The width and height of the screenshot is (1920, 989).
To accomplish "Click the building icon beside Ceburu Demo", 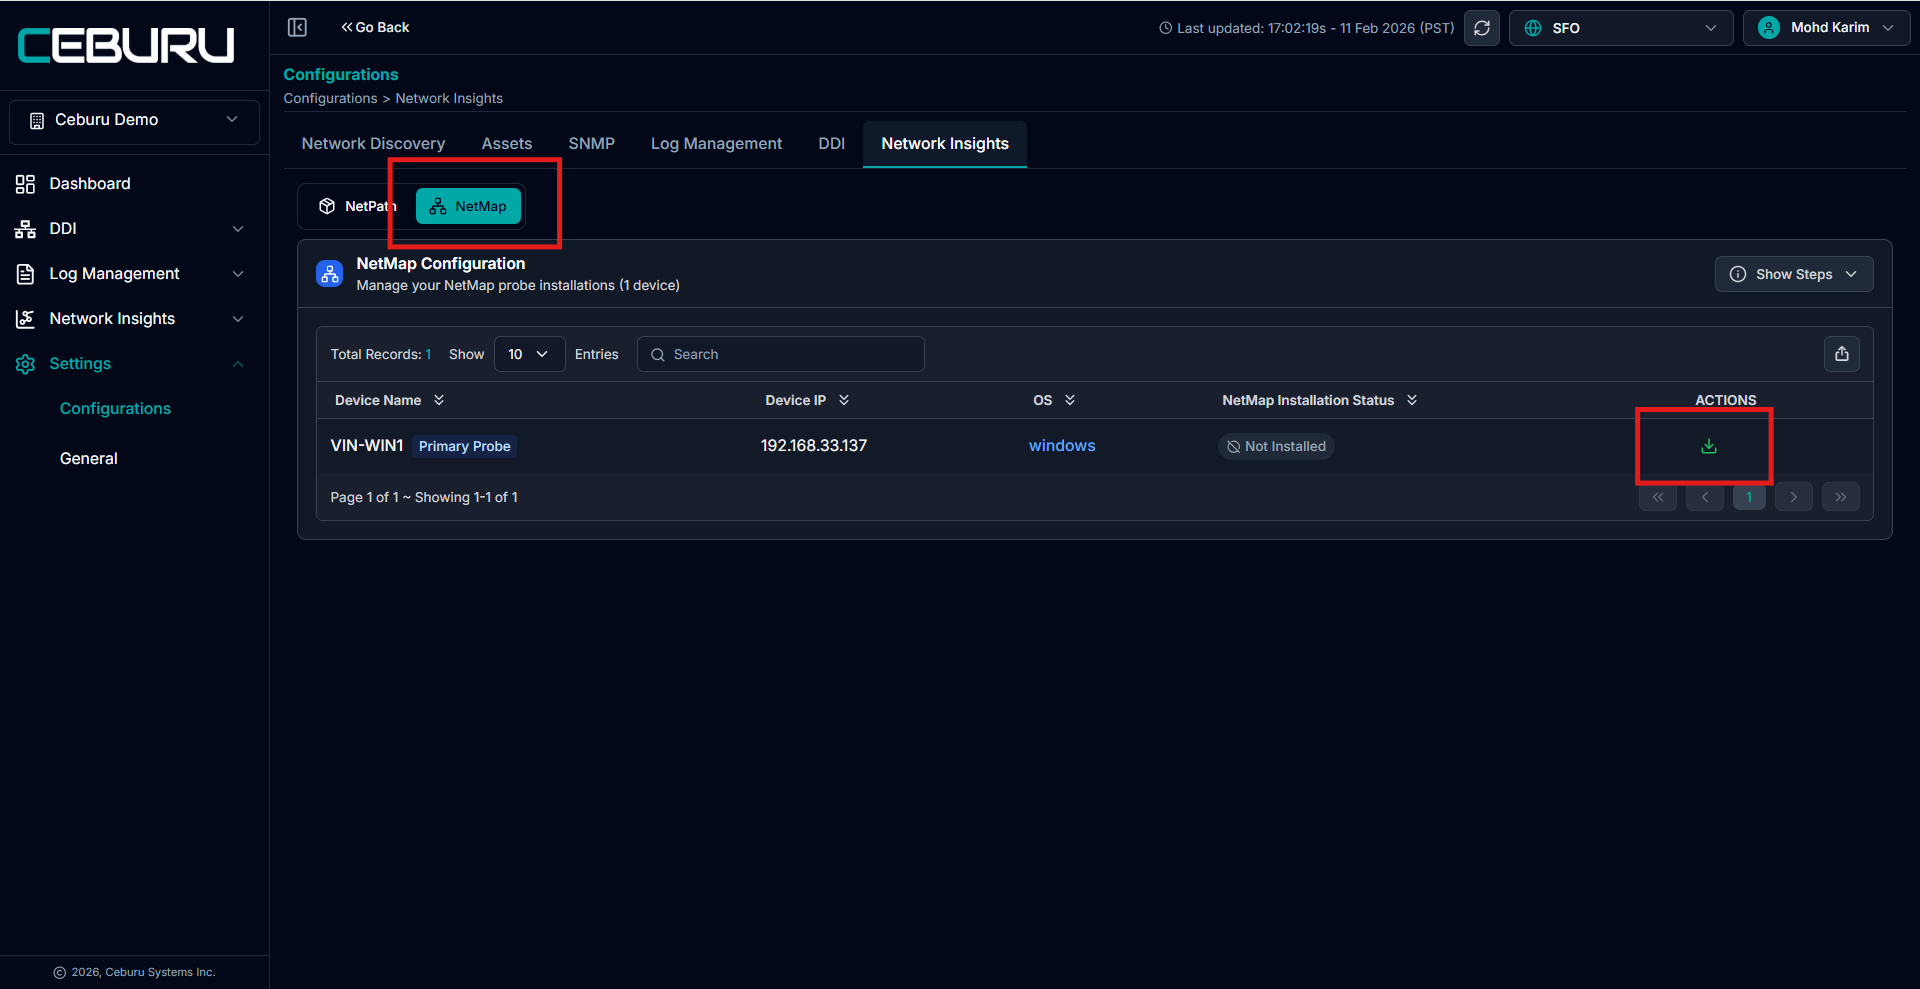I will tap(37, 121).
